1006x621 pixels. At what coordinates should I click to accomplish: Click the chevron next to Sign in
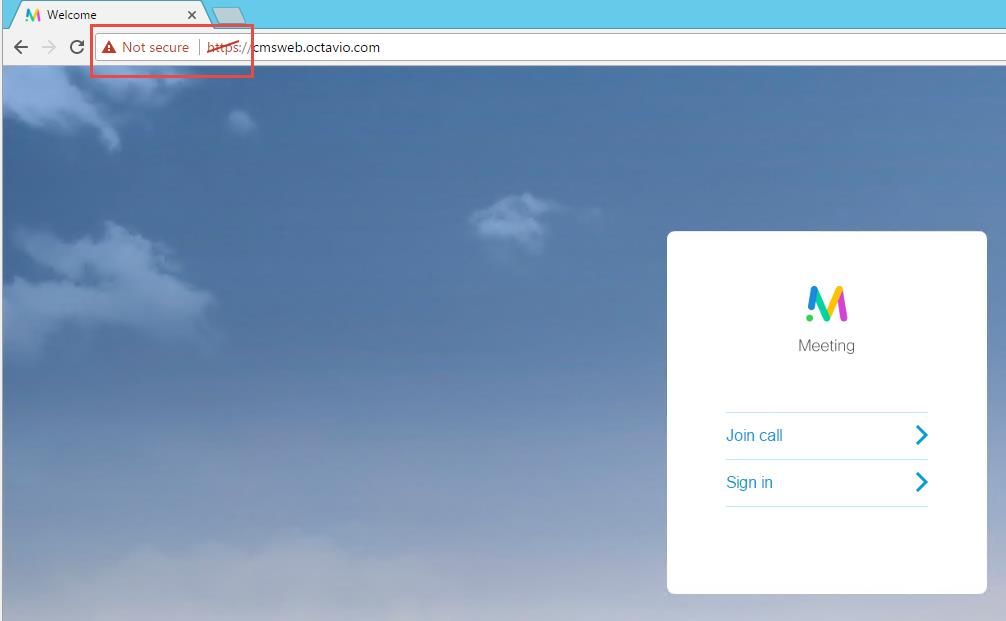(x=921, y=482)
